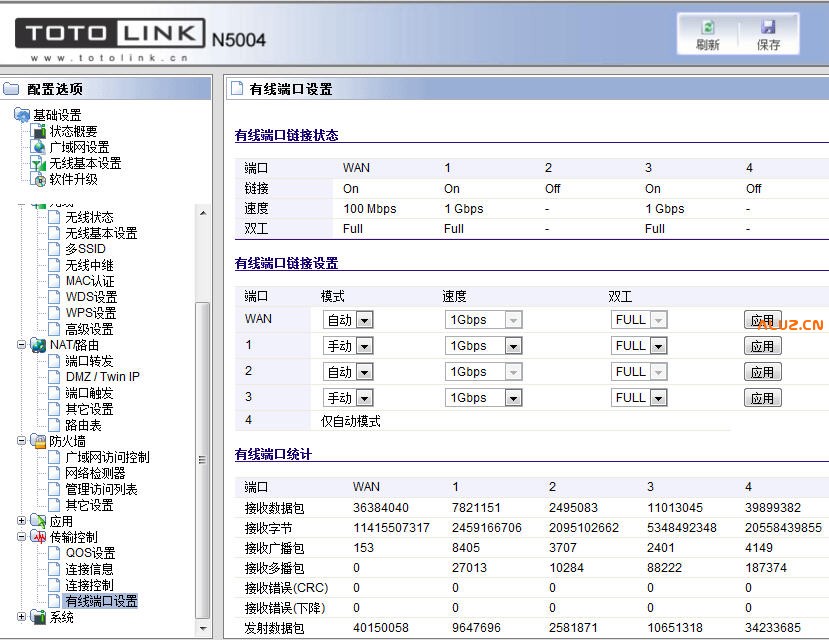Expand the 应用 tree node

pyautogui.click(x=22, y=521)
